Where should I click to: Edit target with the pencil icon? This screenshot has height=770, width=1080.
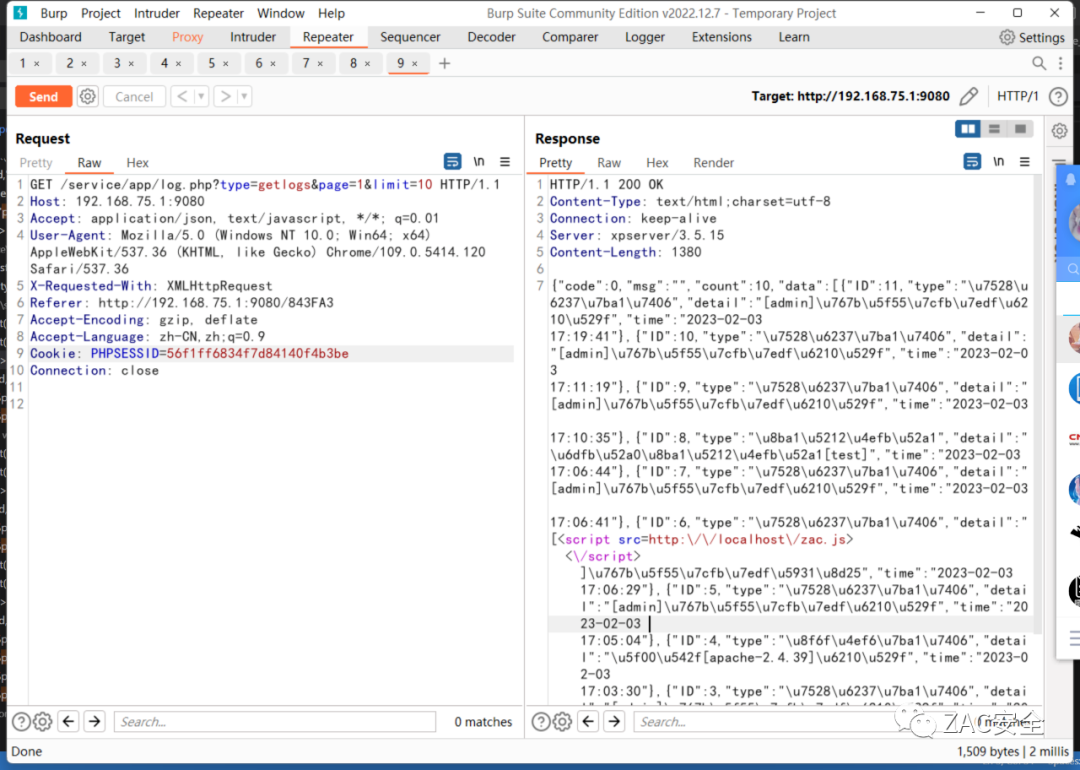(x=968, y=96)
